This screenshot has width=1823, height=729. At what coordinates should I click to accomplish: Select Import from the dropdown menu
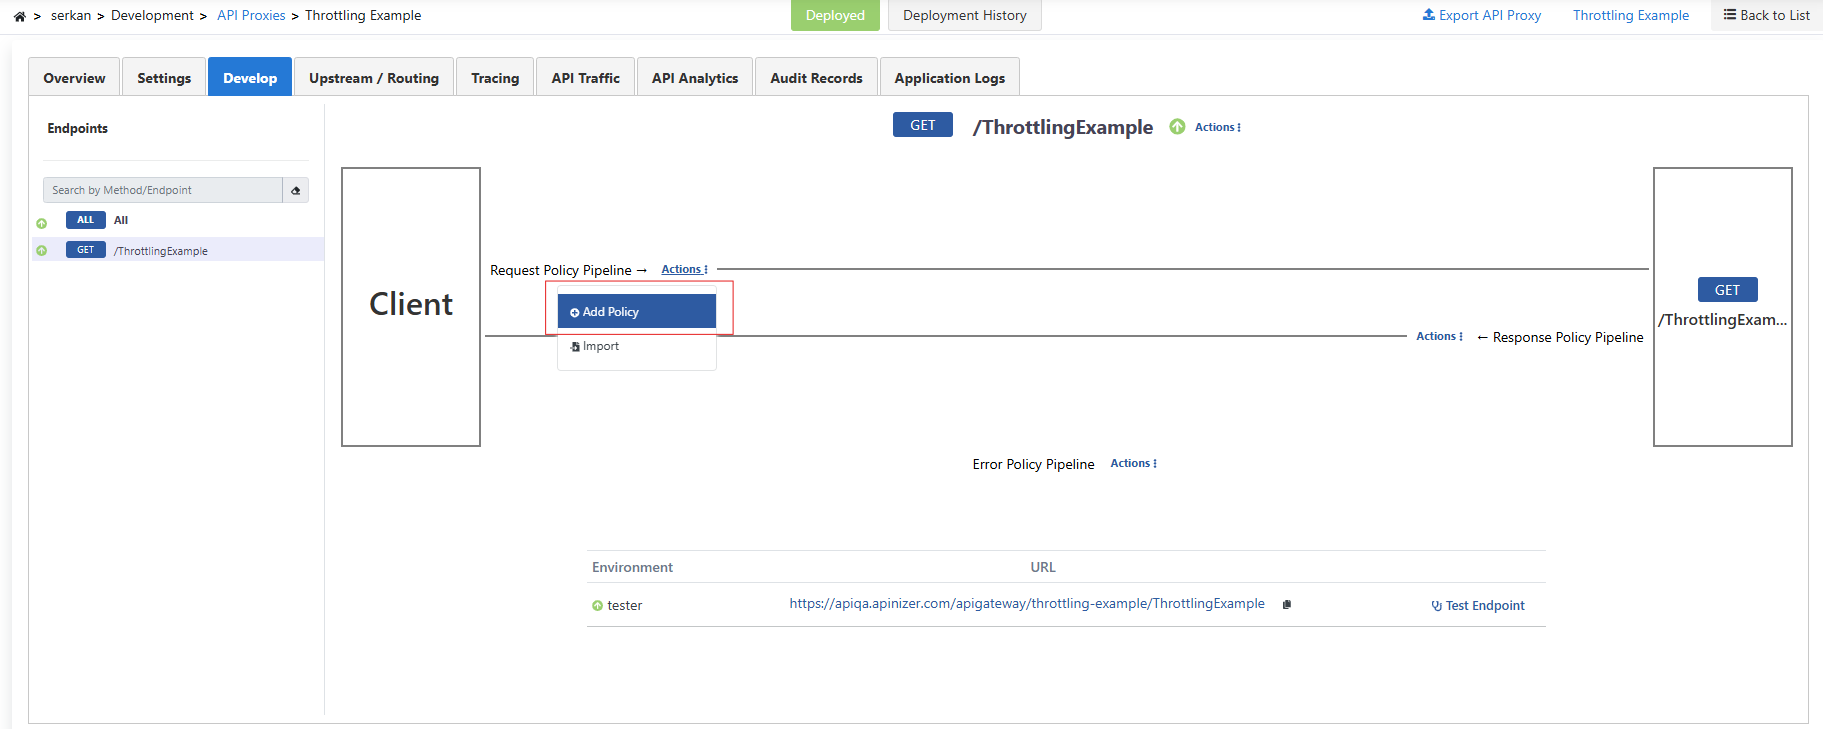pos(600,346)
